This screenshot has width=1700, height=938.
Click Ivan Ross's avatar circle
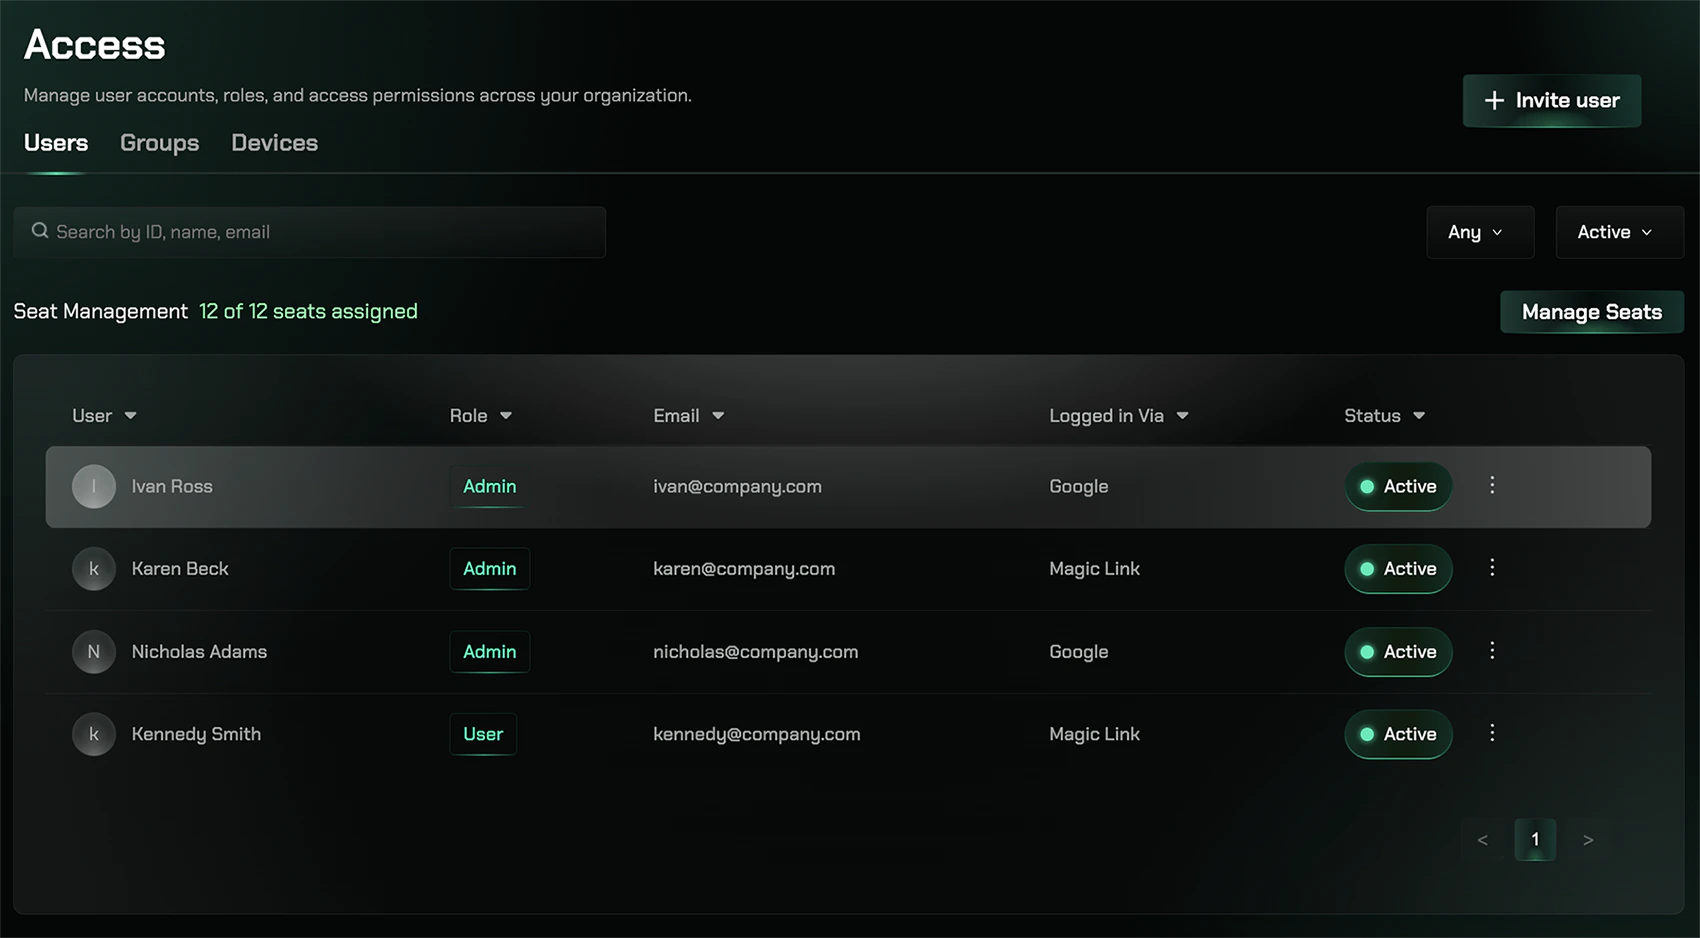[x=93, y=486]
